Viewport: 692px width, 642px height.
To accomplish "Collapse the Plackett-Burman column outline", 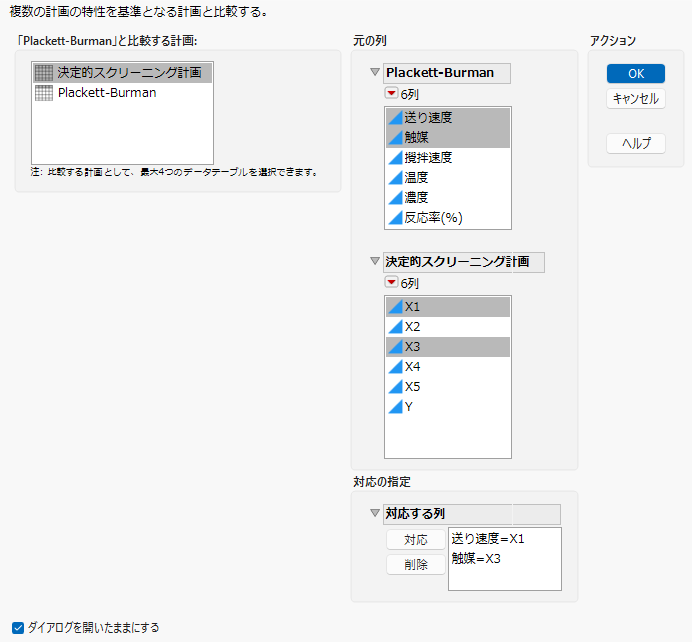I will (x=375, y=72).
